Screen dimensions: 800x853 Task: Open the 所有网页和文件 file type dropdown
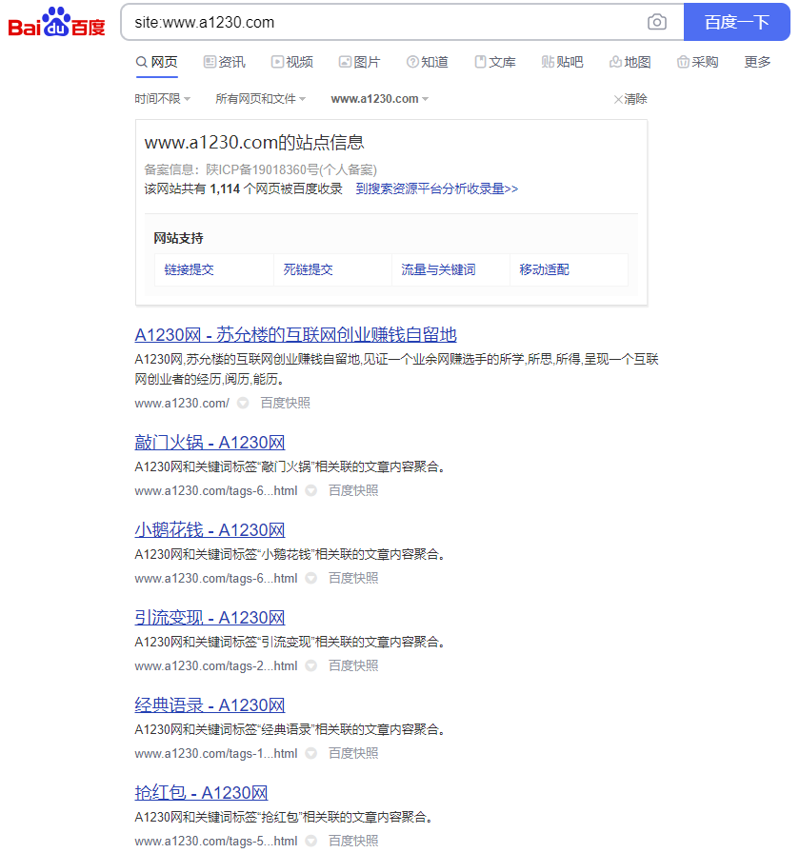click(260, 99)
